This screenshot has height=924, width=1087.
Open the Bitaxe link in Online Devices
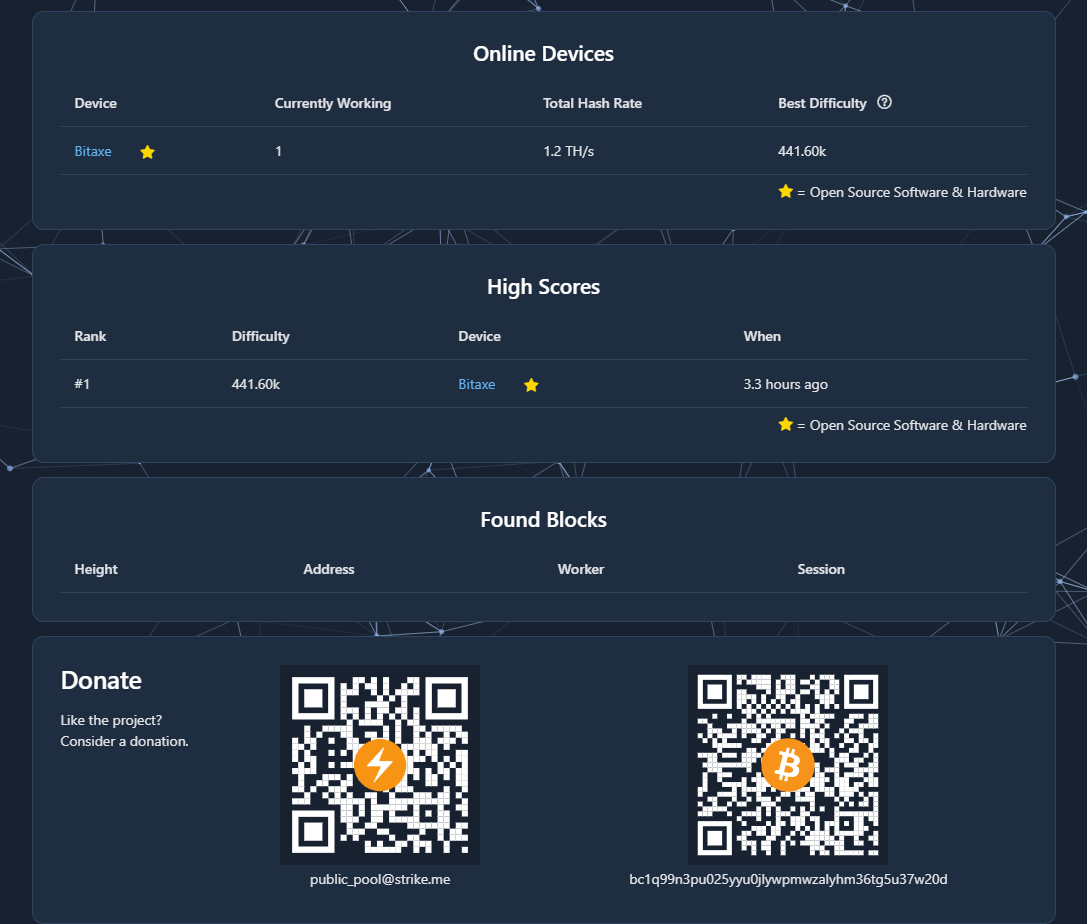click(93, 151)
